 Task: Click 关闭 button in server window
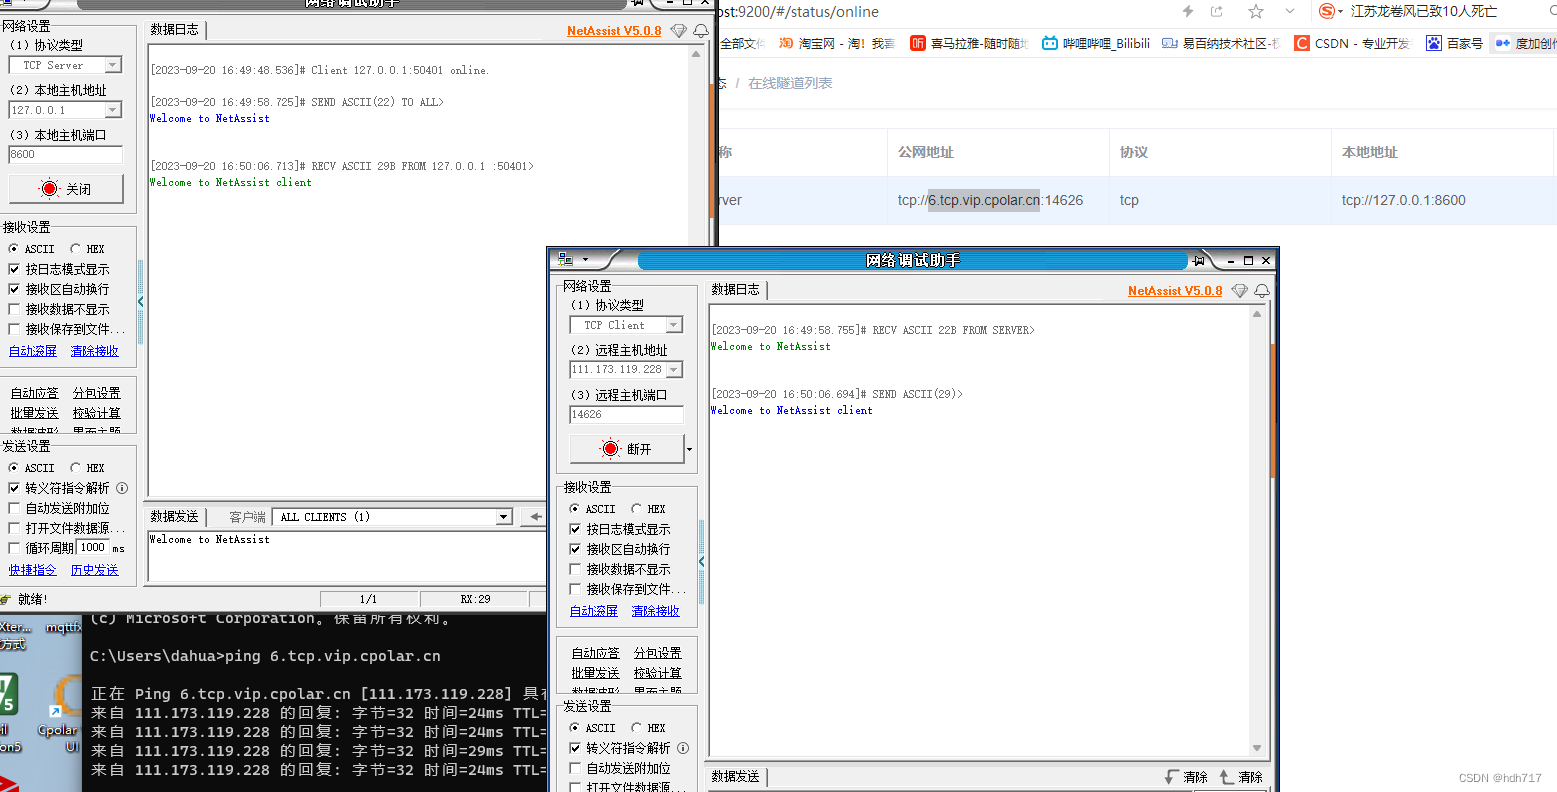click(x=66, y=189)
